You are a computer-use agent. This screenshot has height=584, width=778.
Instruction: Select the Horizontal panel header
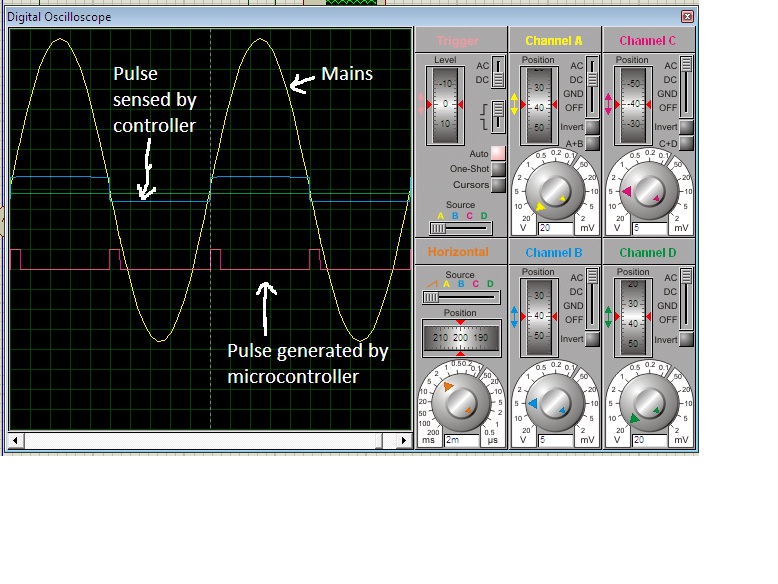click(x=458, y=252)
